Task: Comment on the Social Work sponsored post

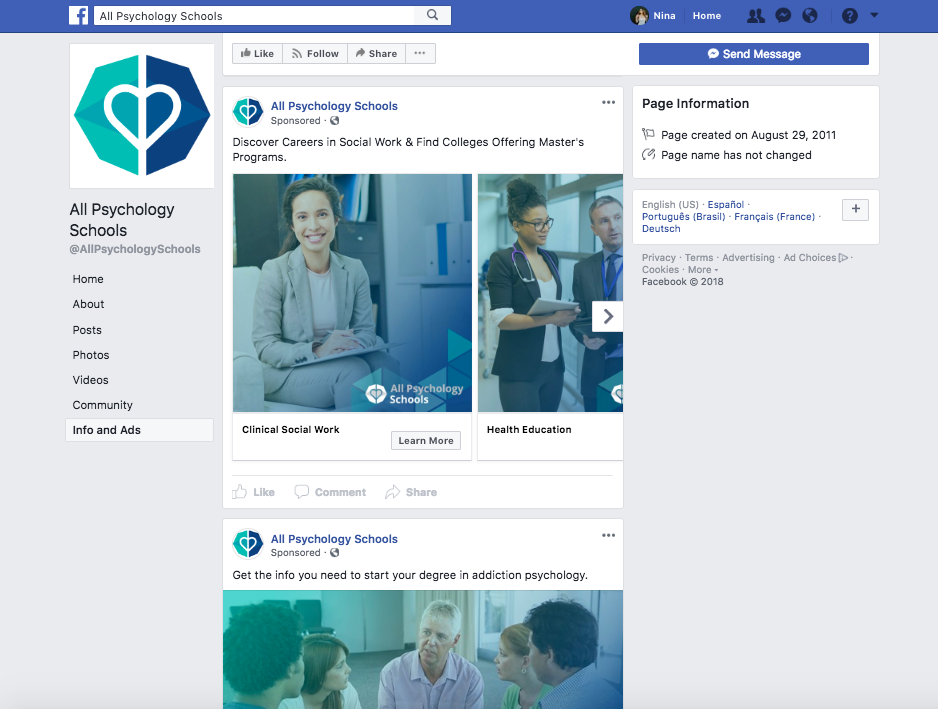Action: 330,492
